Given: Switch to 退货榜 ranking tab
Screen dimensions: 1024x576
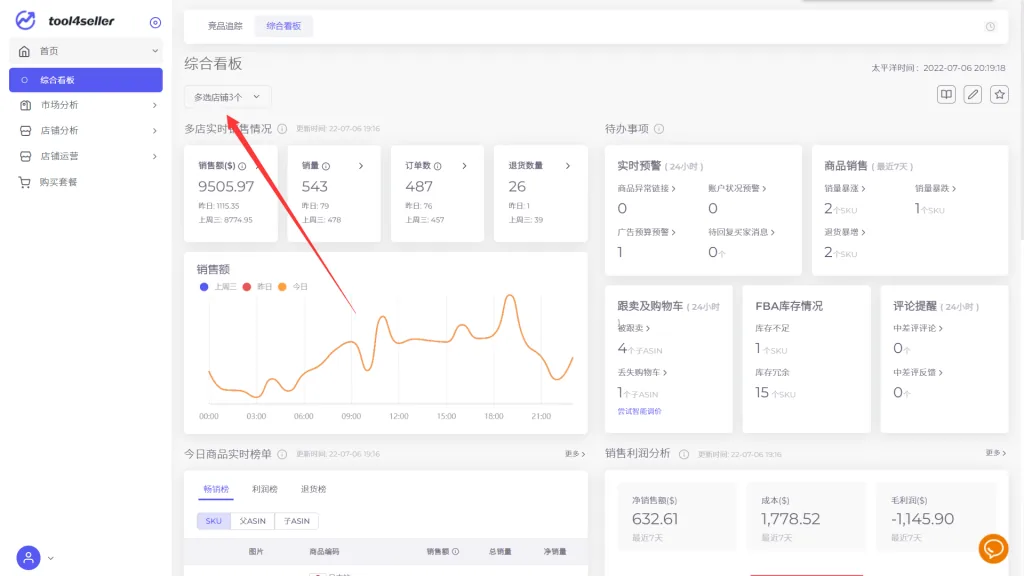Looking at the screenshot, I should click(x=313, y=489).
